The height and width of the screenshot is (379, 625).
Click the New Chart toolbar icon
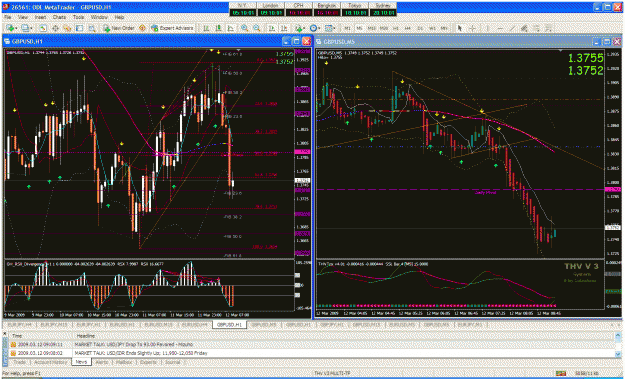coord(10,28)
